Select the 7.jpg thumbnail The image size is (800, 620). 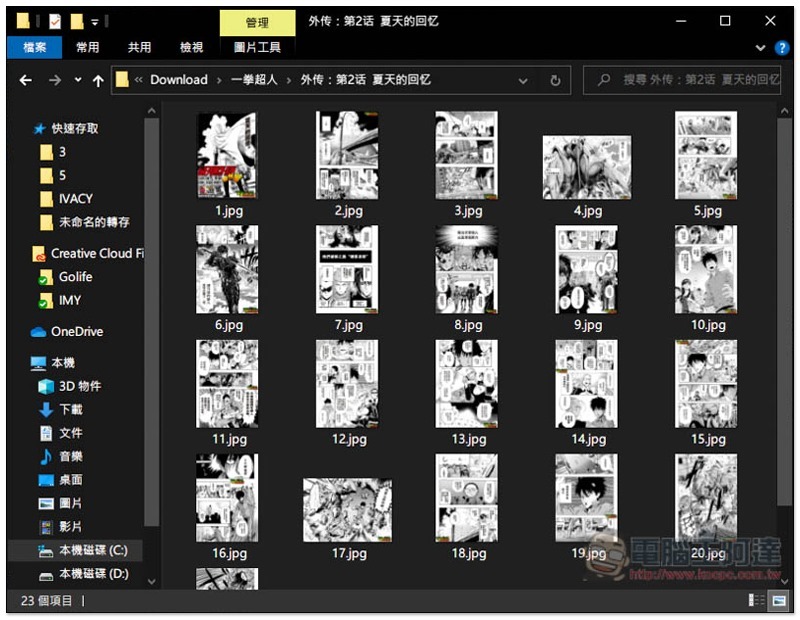347,269
